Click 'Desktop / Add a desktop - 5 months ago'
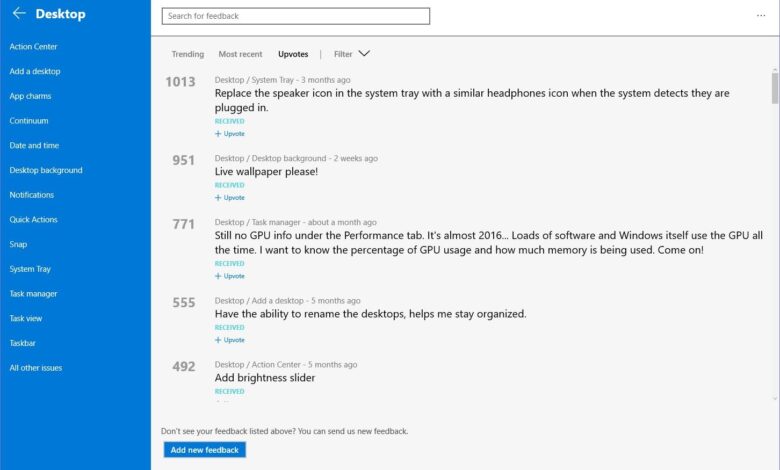 288,300
